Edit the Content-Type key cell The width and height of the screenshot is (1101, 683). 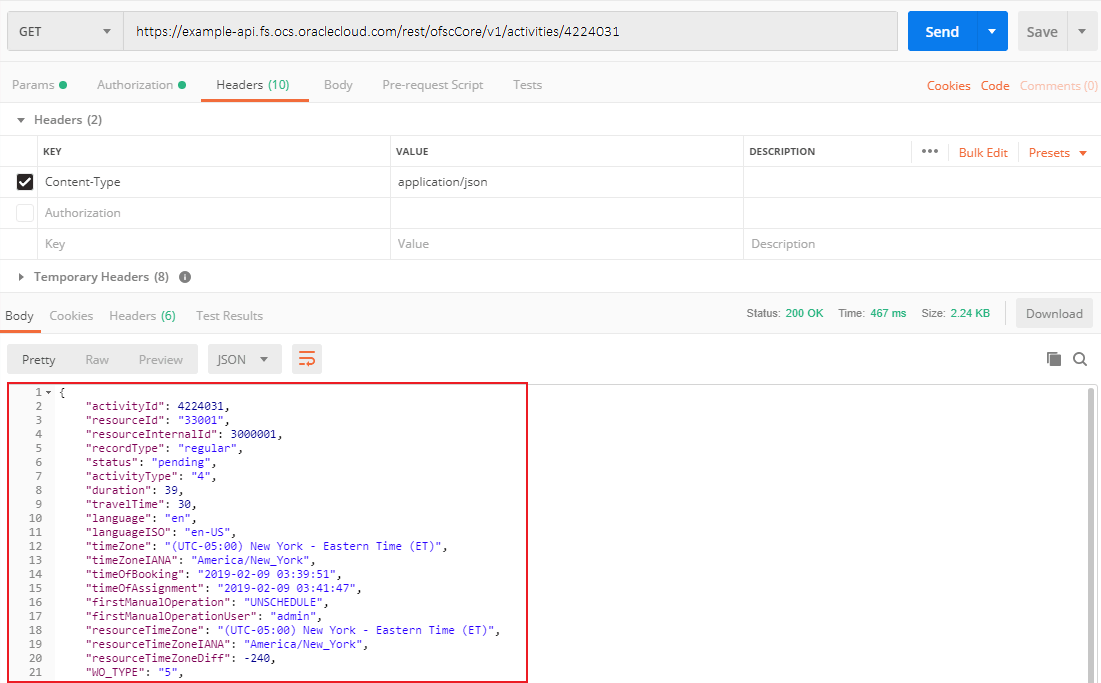pyautogui.click(x=213, y=182)
